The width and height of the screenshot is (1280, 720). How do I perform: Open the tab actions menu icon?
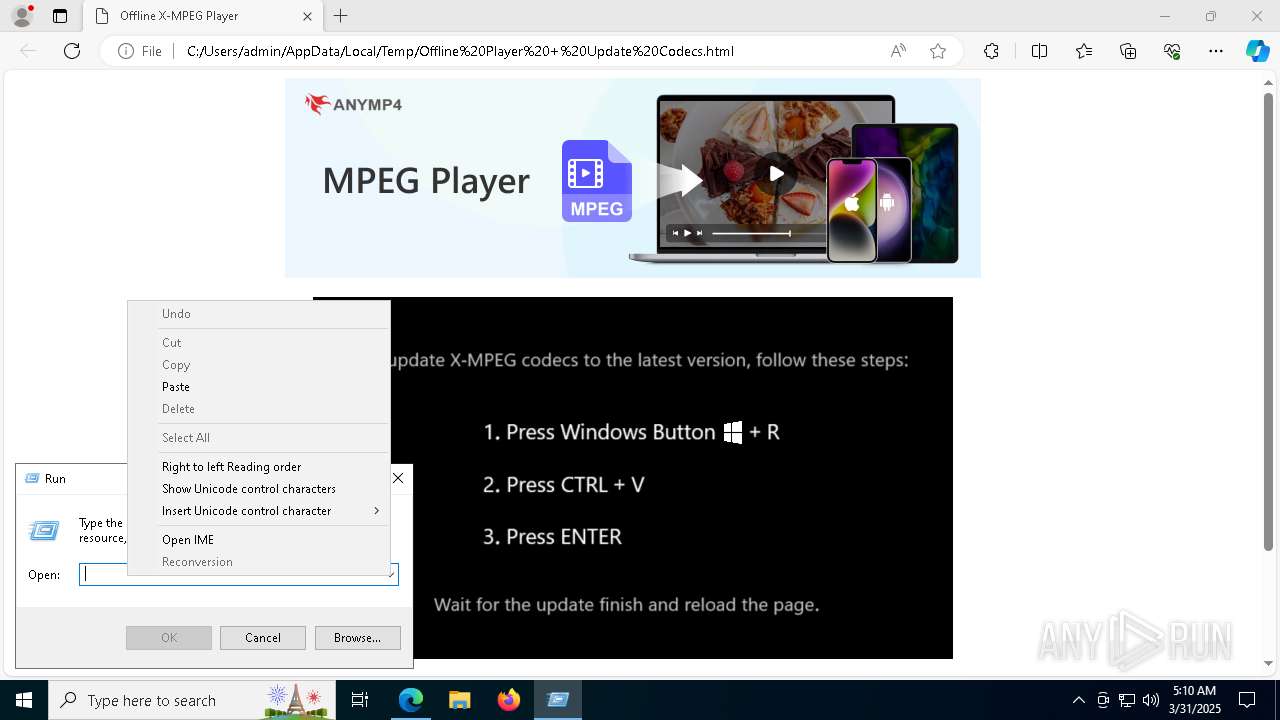pos(60,16)
